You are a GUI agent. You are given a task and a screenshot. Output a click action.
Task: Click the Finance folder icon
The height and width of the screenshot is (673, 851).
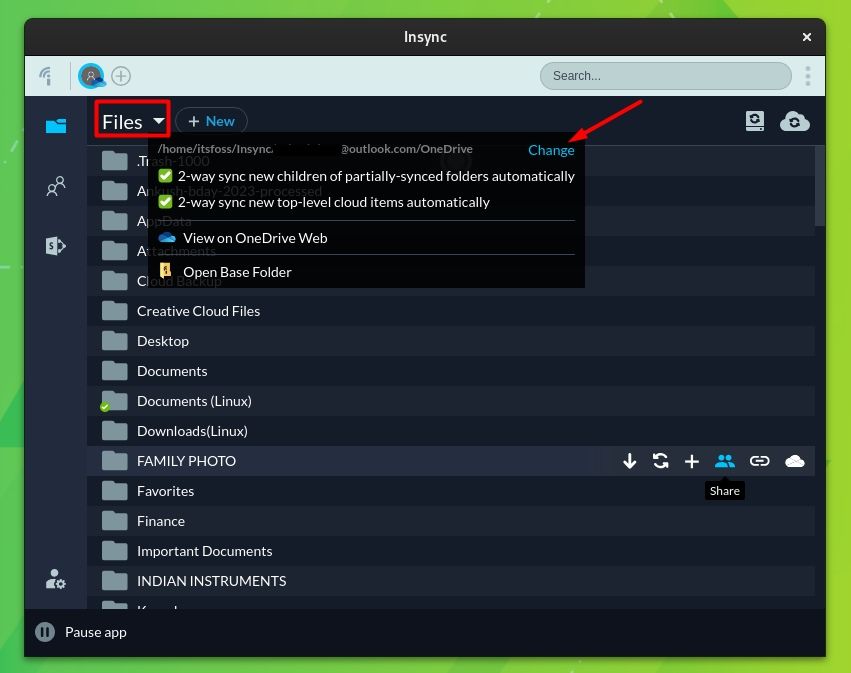[115, 521]
